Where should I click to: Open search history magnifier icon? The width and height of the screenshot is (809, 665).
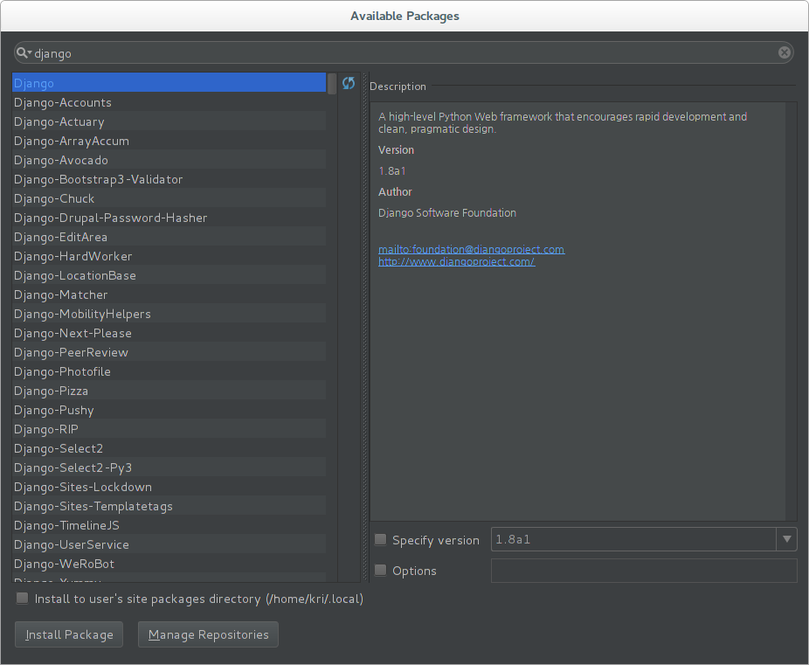click(23, 53)
